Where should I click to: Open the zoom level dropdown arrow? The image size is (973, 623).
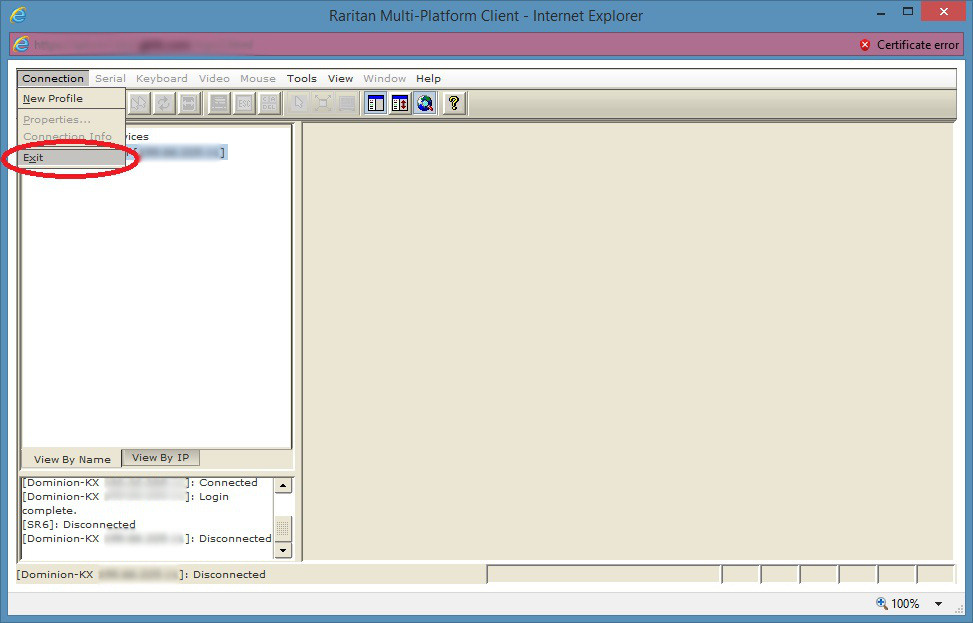click(938, 604)
